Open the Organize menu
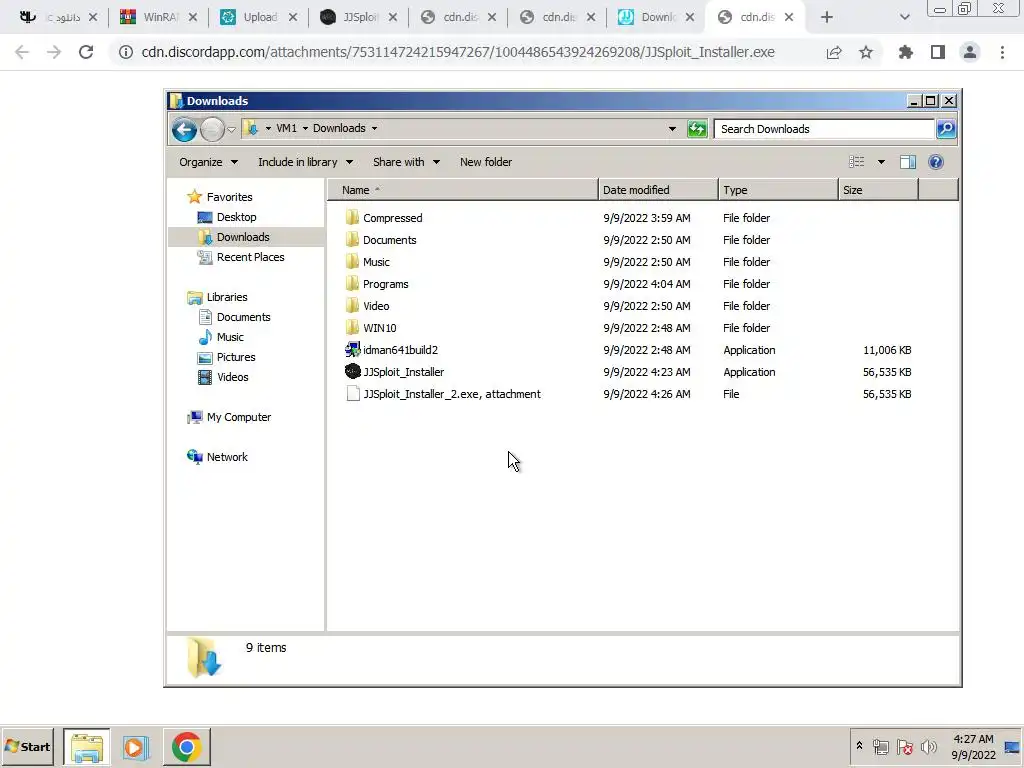 (208, 162)
